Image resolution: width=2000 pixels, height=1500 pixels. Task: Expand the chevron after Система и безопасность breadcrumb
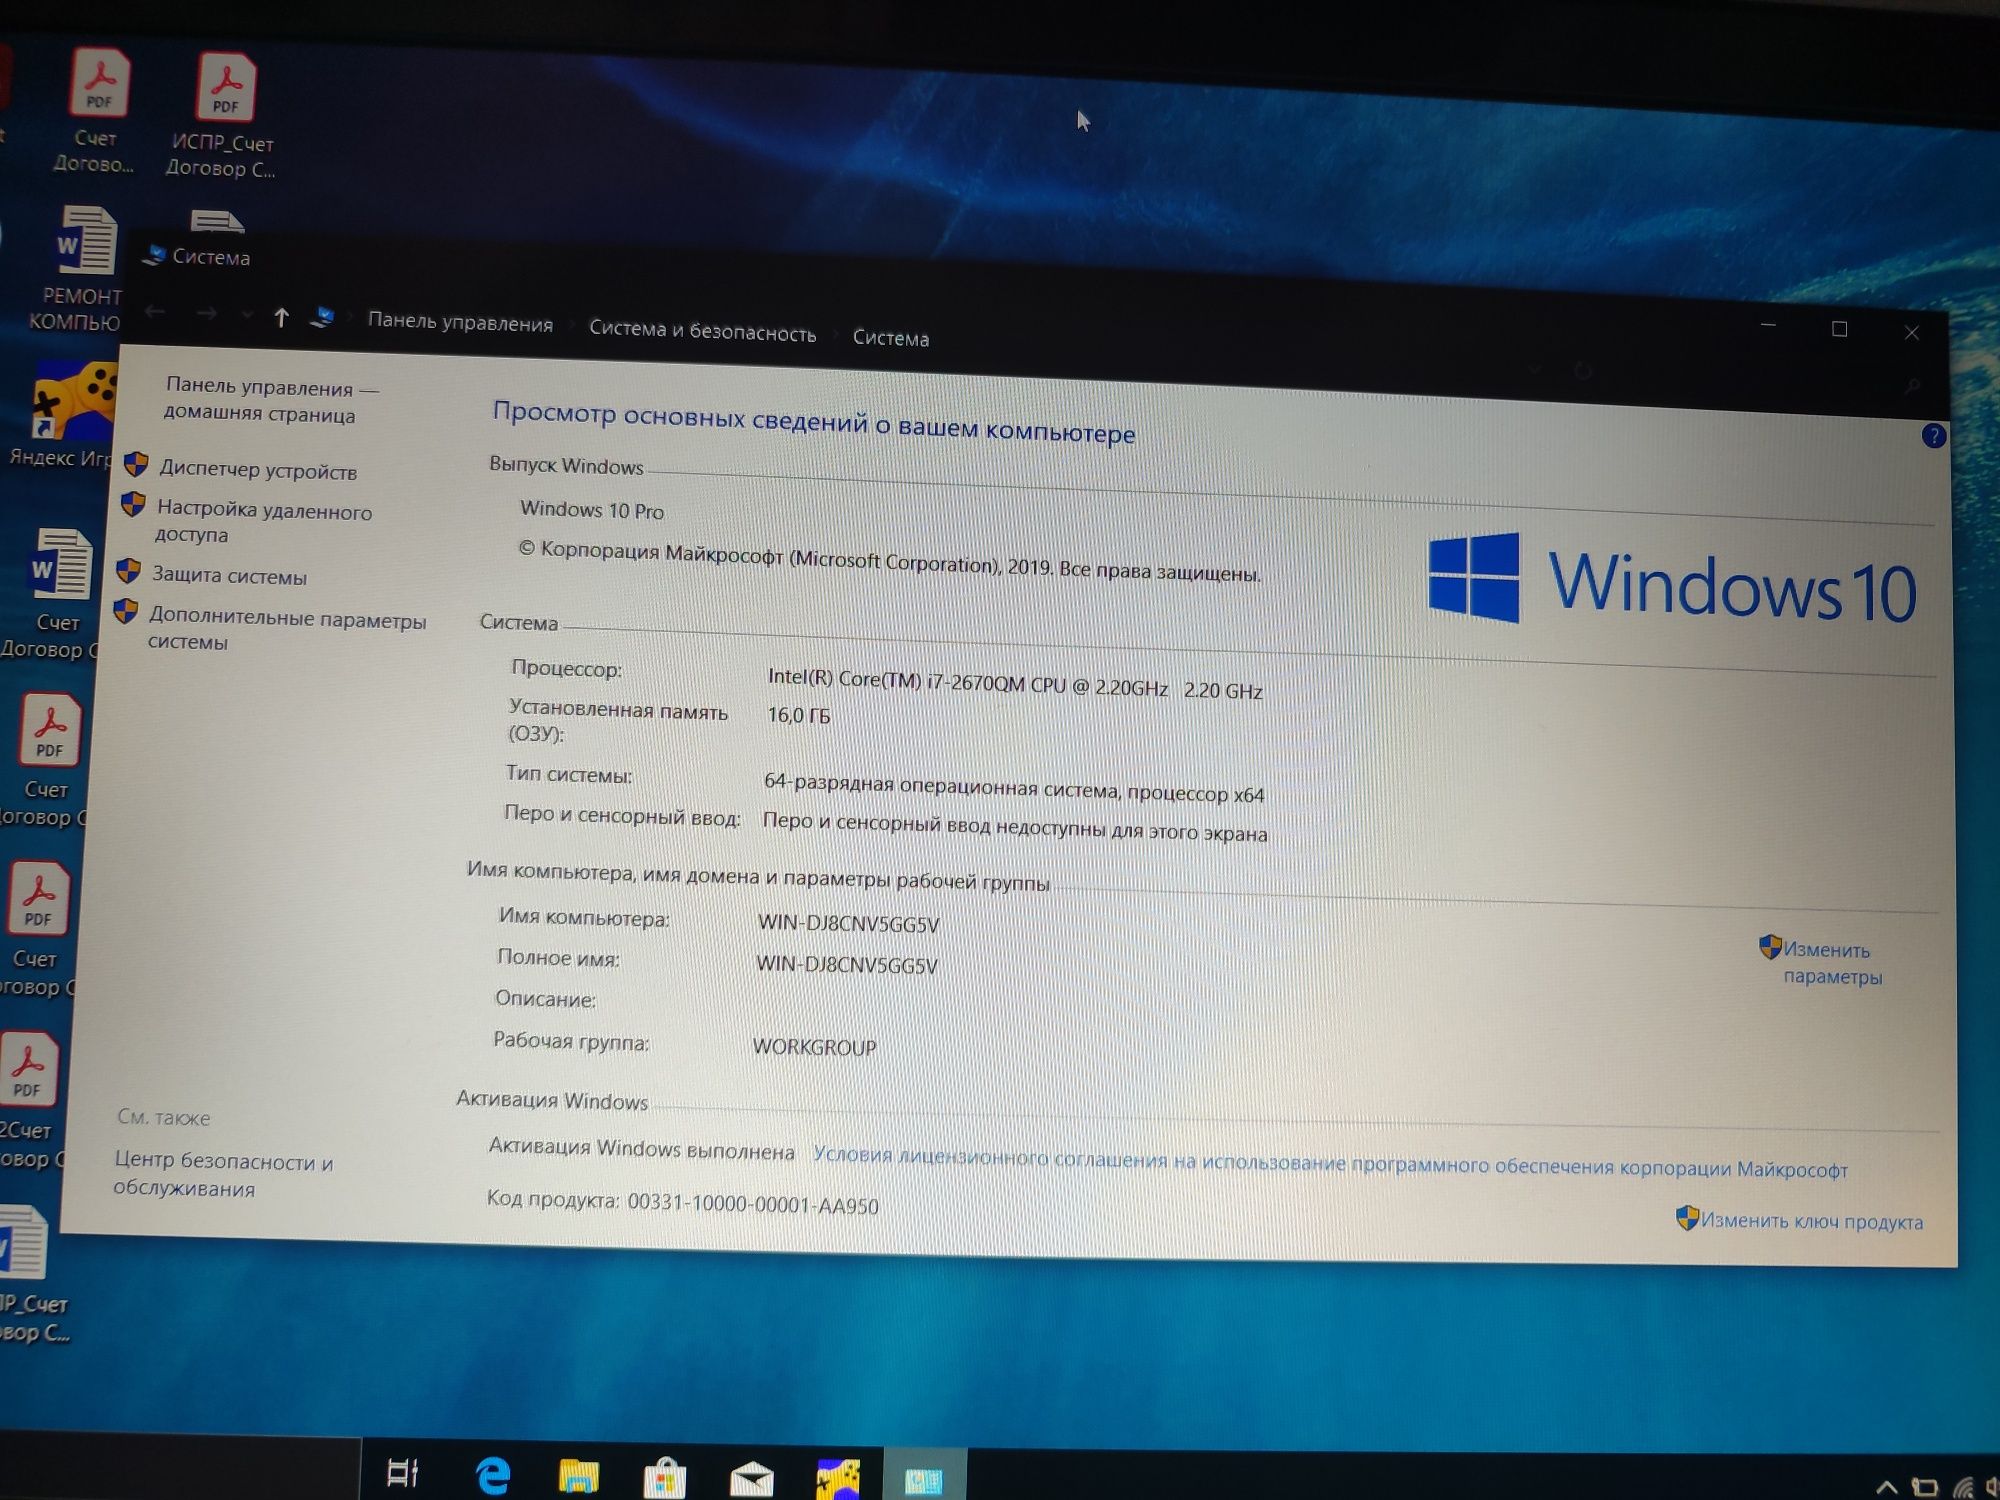click(x=834, y=336)
